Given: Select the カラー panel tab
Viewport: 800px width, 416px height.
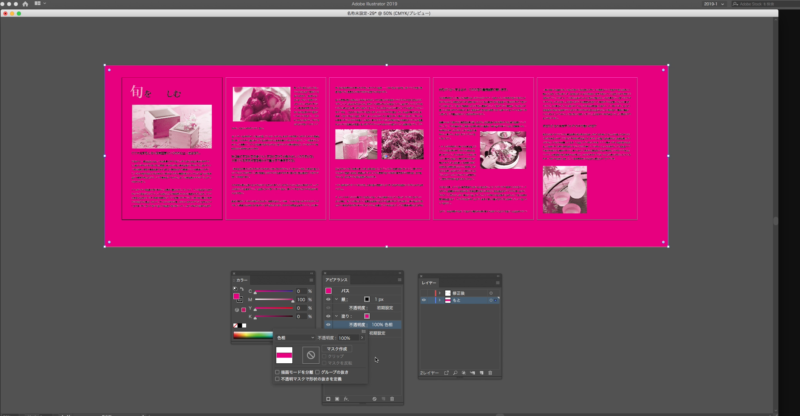Looking at the screenshot, I should click(242, 280).
